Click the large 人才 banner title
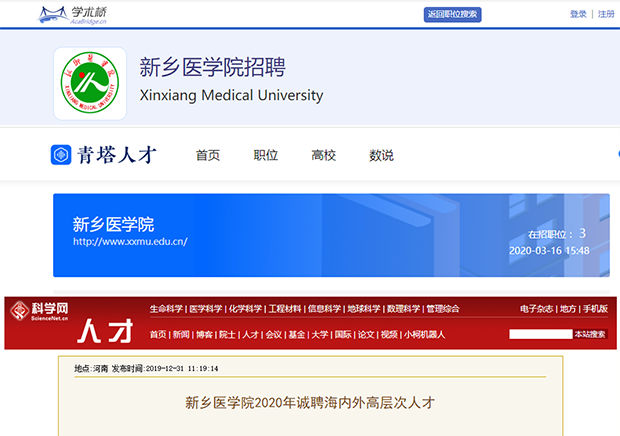 click(x=105, y=331)
